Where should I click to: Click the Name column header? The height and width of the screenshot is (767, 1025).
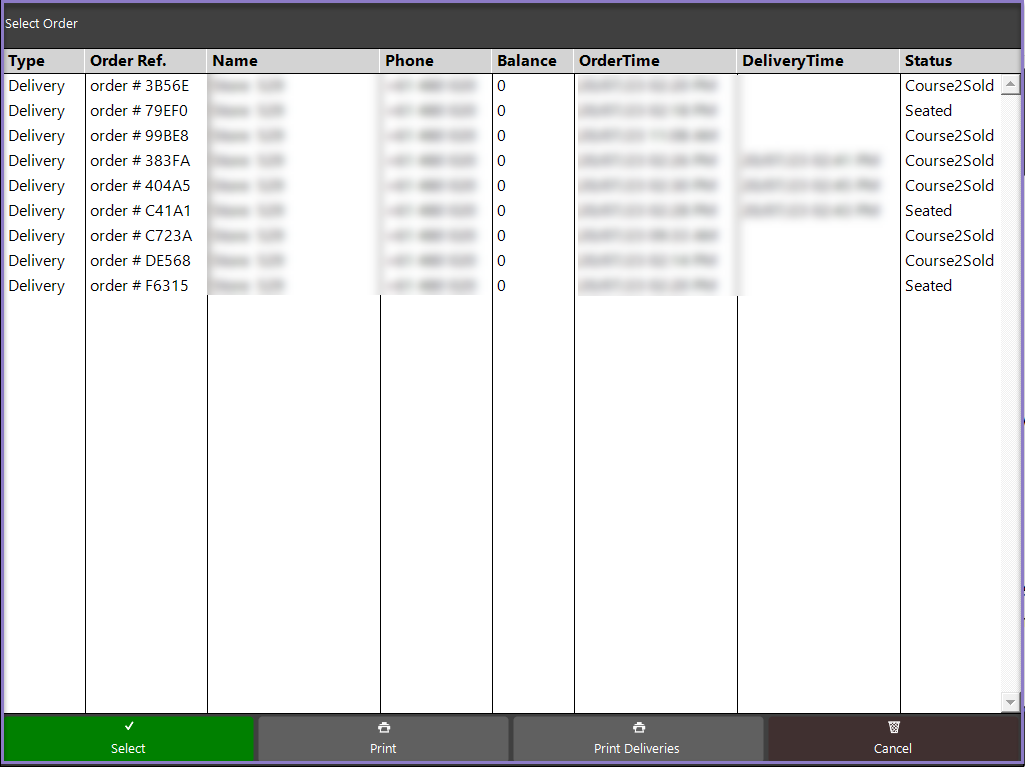pyautogui.click(x=235, y=61)
